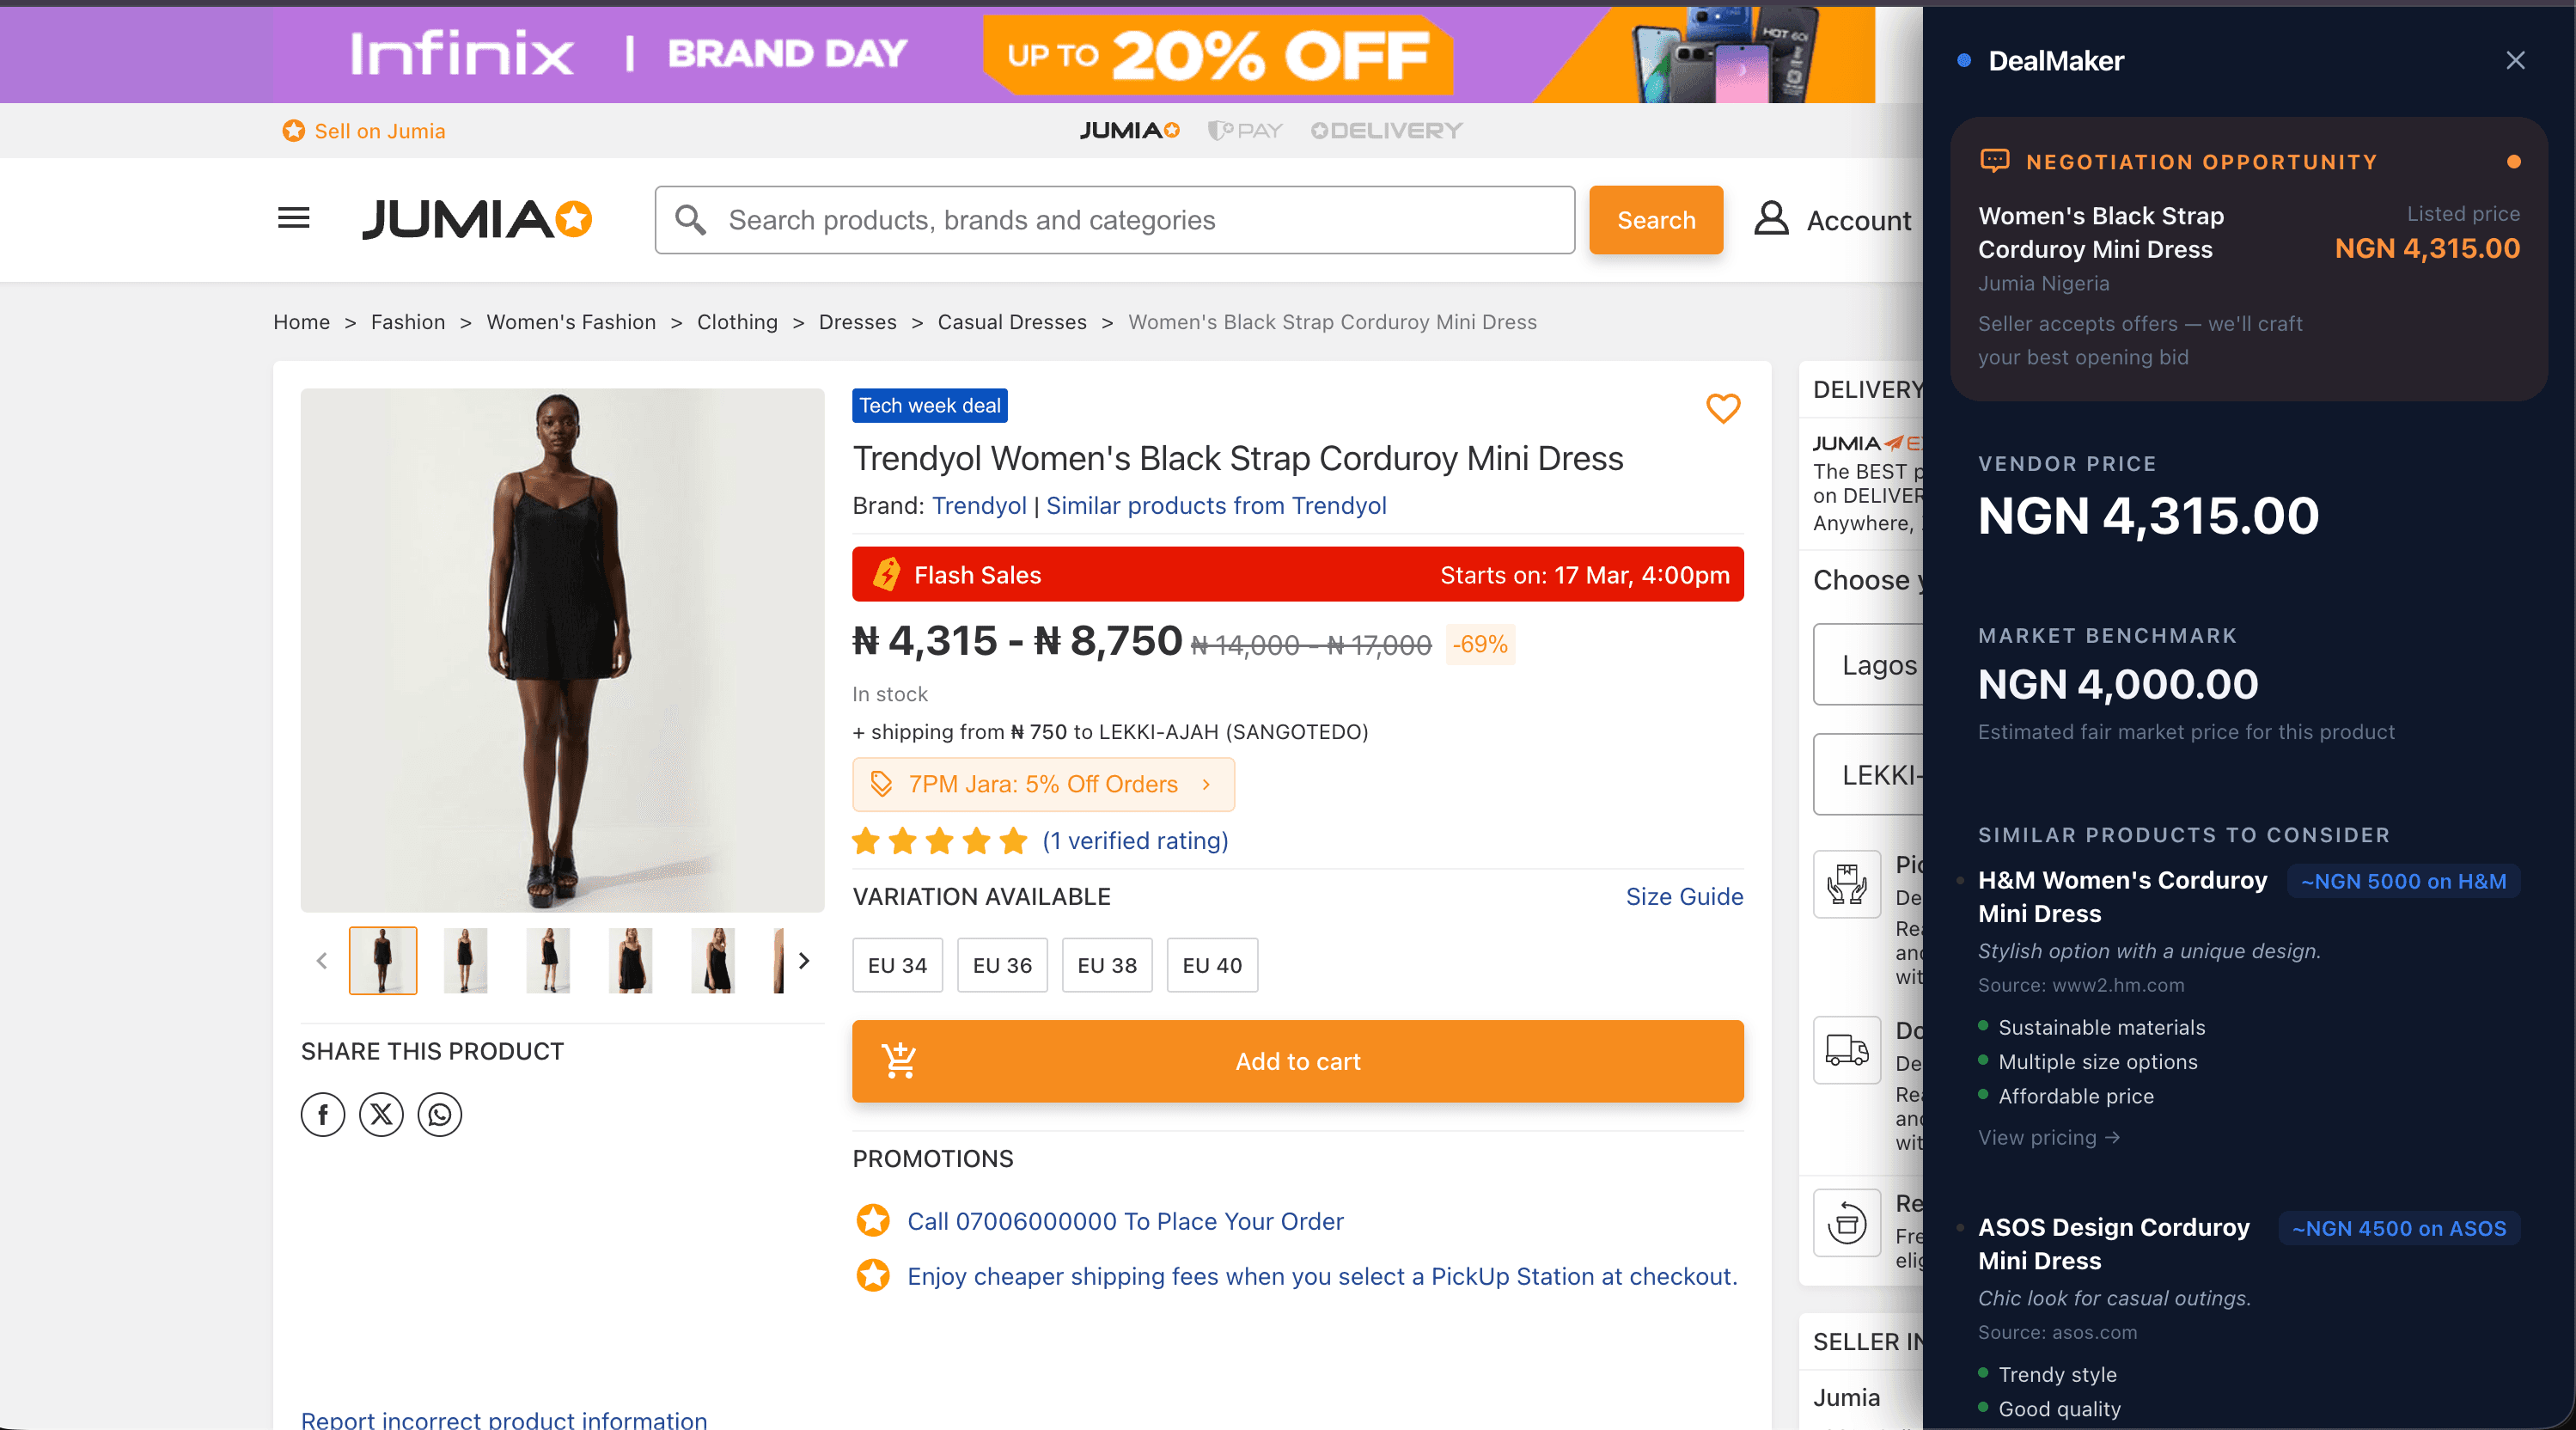
Task: Click the DealMaker negotiation chat bubble icon
Action: pos(1995,161)
